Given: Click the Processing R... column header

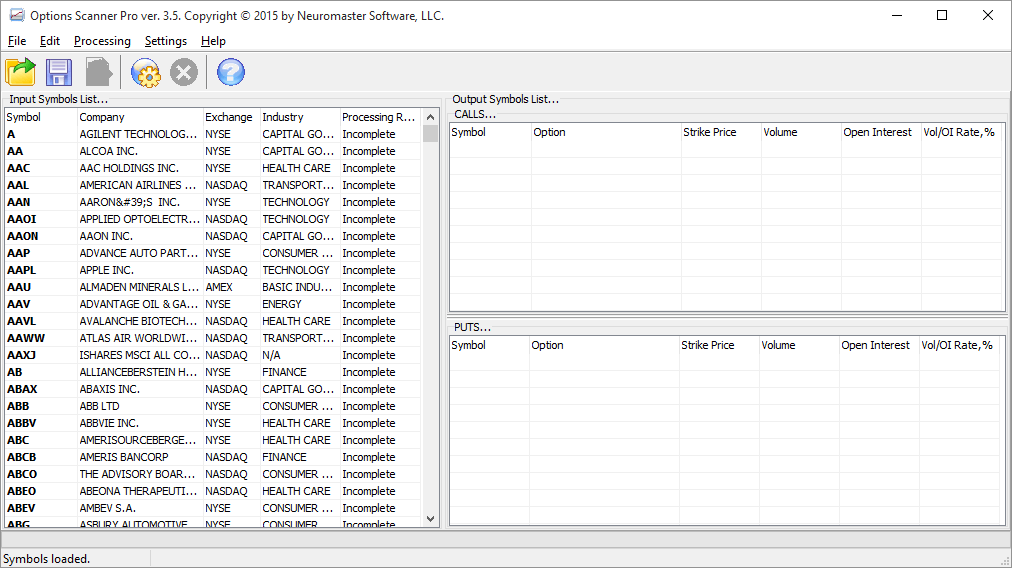Looking at the screenshot, I should click(380, 117).
